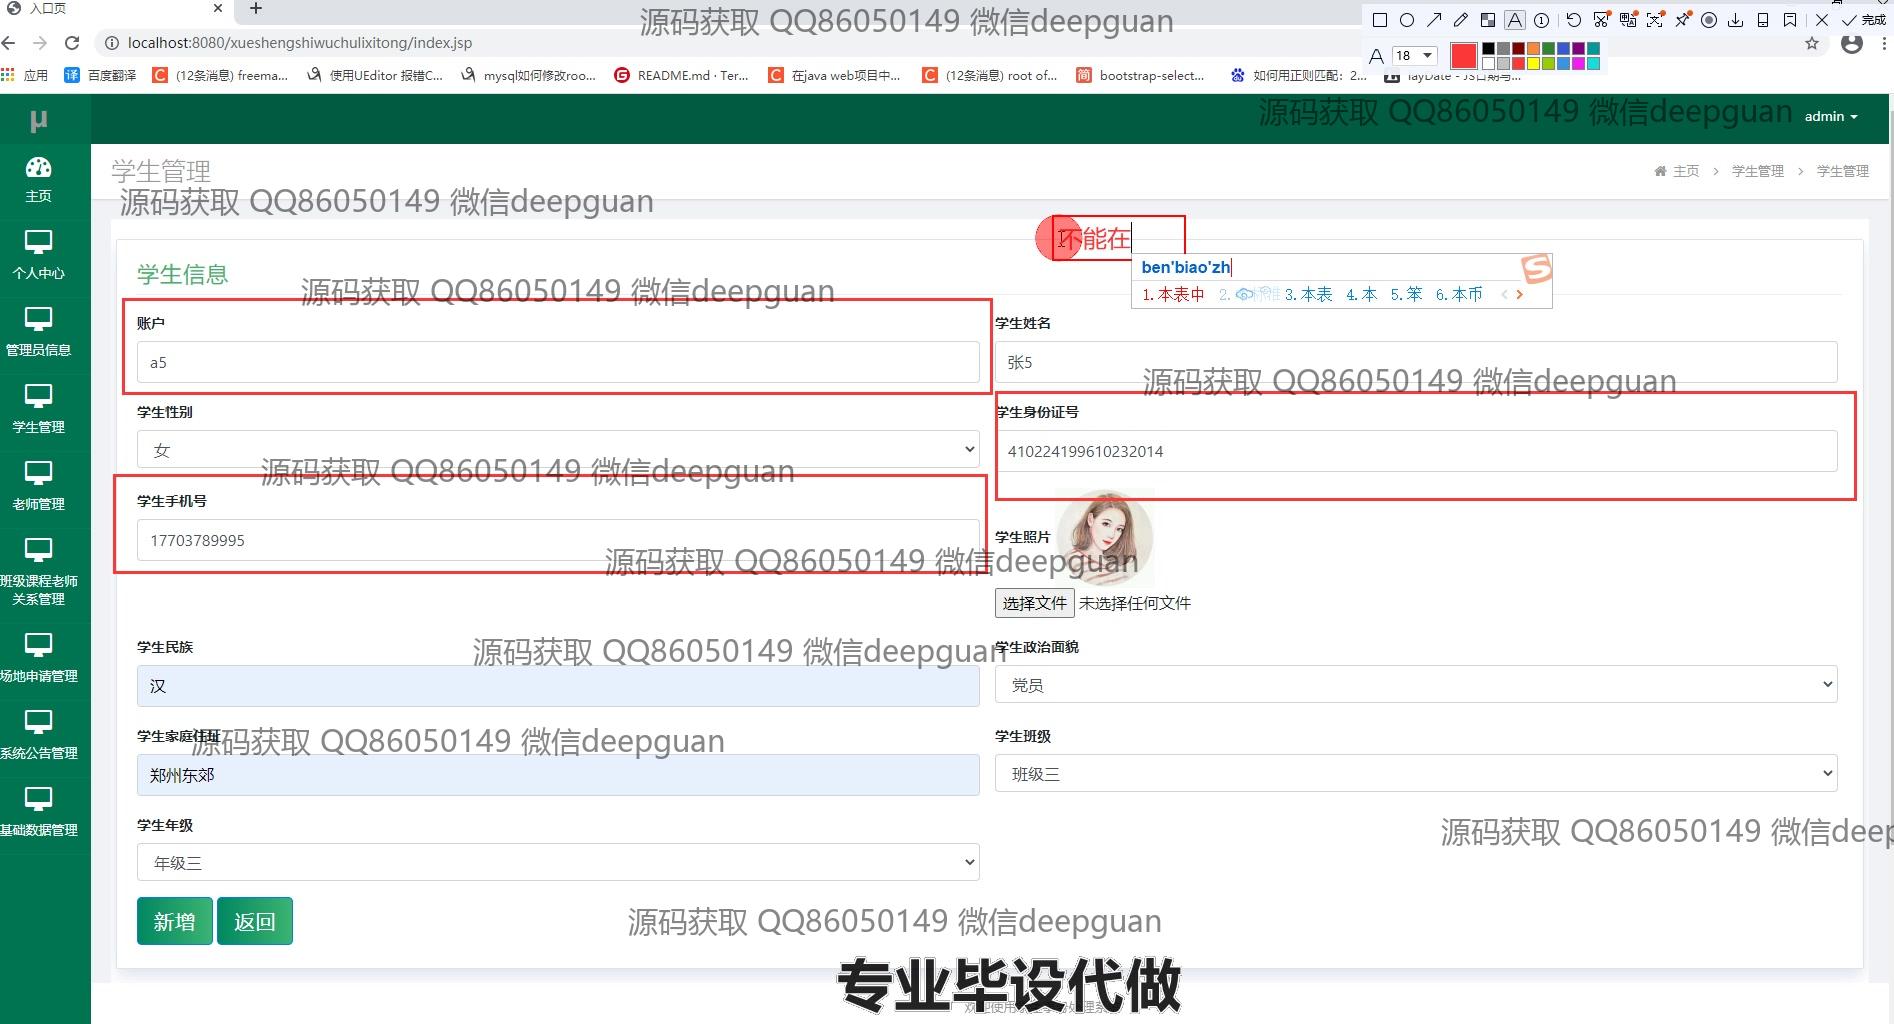Screen dimensions: 1894x1024
Task: Open 老师管理 in the sidebar
Action: click(38, 485)
